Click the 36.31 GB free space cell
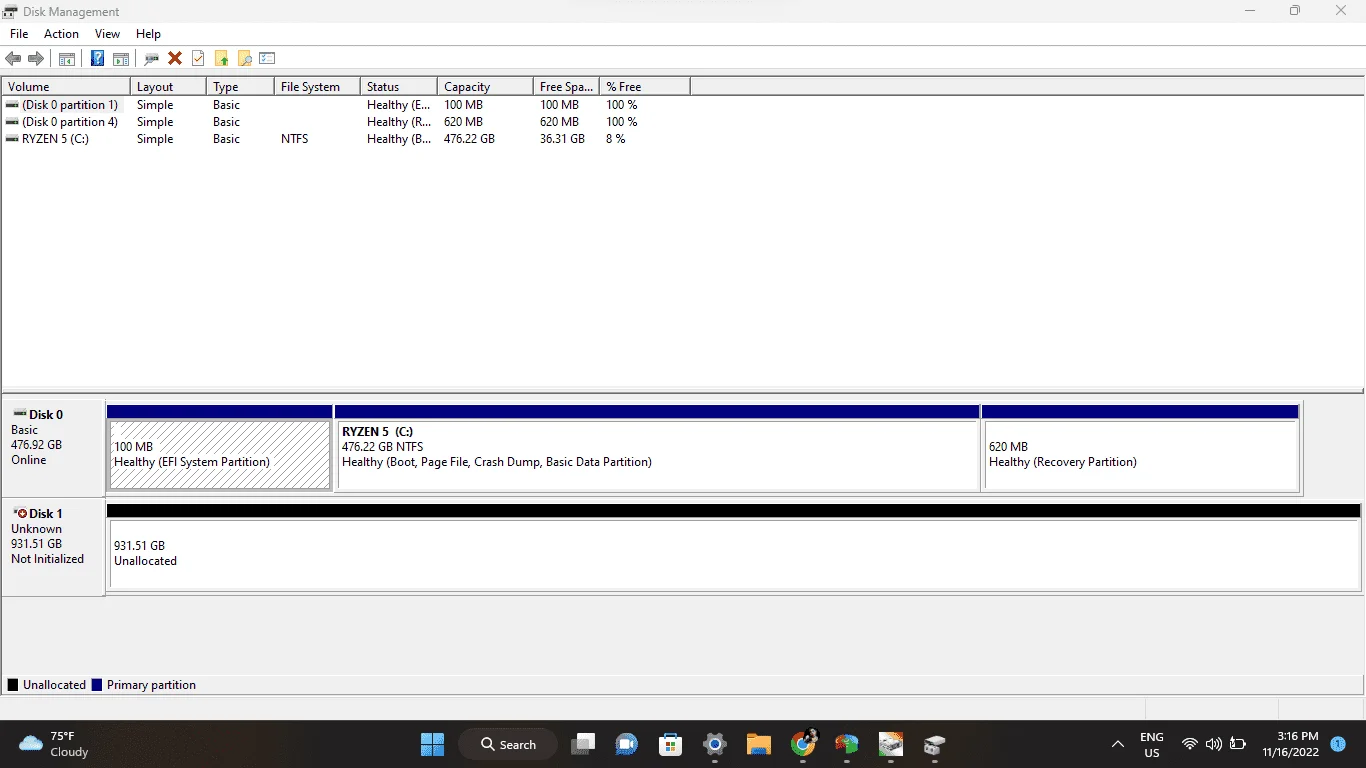 tap(562, 139)
